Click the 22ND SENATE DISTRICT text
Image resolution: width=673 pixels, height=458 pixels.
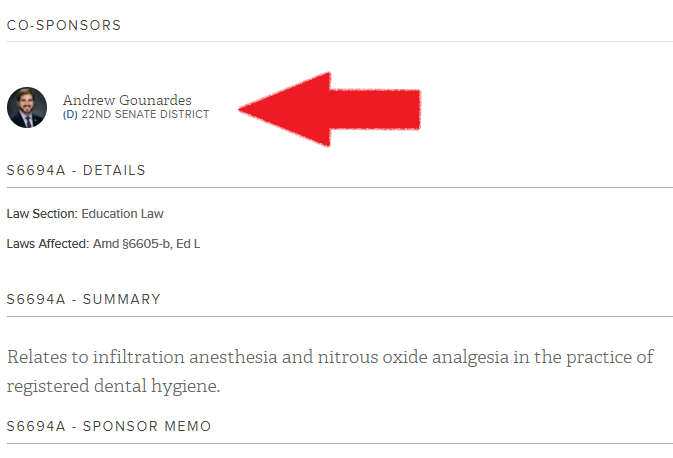point(145,114)
